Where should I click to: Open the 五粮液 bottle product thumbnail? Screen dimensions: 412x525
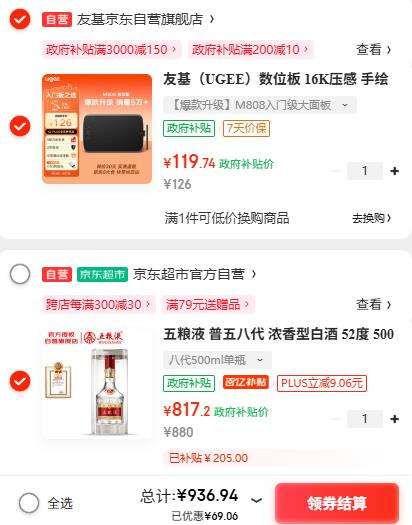(x=97, y=383)
